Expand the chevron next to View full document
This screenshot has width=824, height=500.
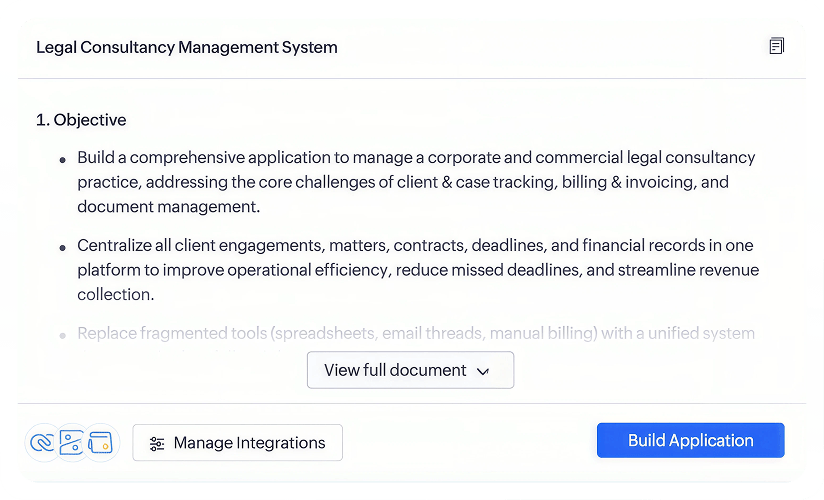pos(482,371)
